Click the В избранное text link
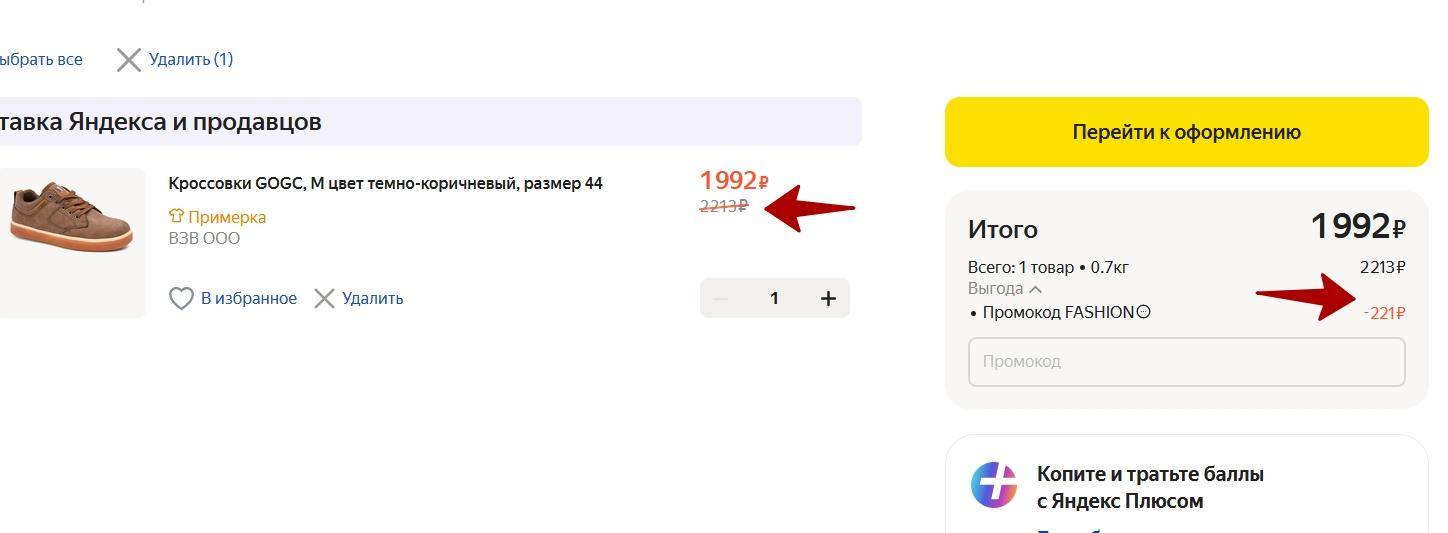 click(248, 298)
